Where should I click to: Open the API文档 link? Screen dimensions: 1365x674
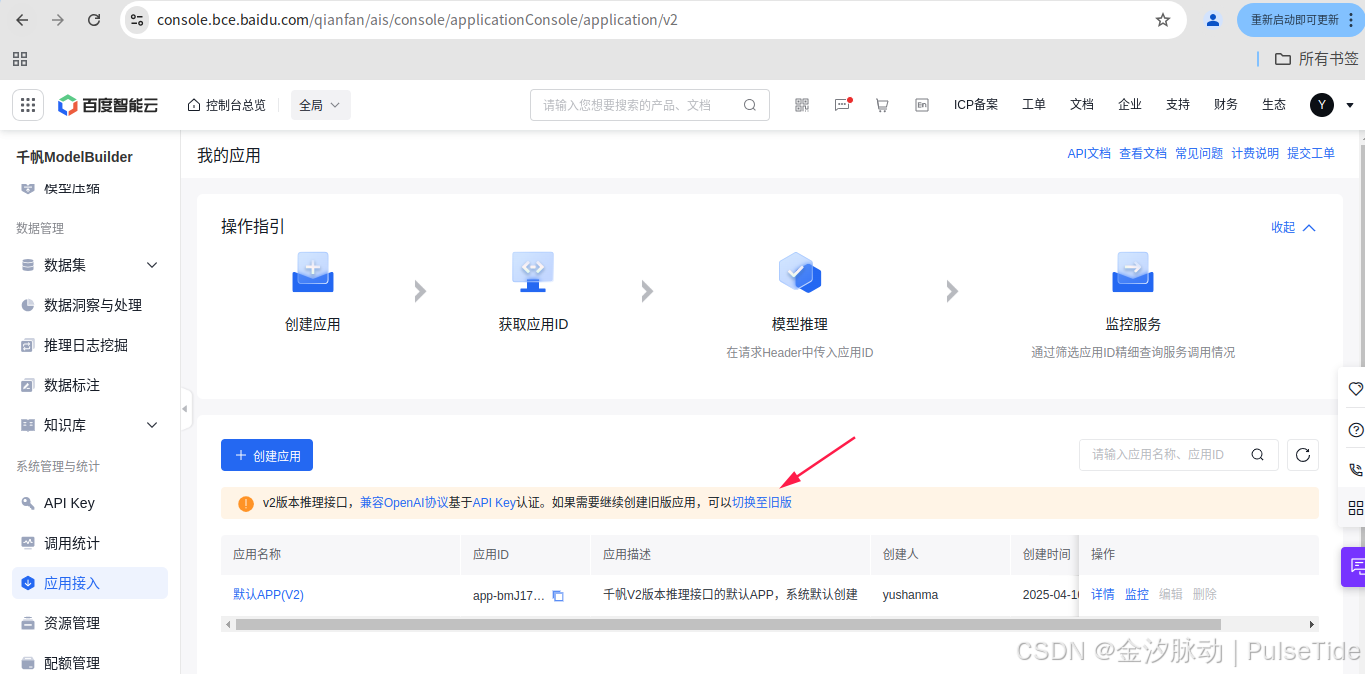pyautogui.click(x=1089, y=153)
